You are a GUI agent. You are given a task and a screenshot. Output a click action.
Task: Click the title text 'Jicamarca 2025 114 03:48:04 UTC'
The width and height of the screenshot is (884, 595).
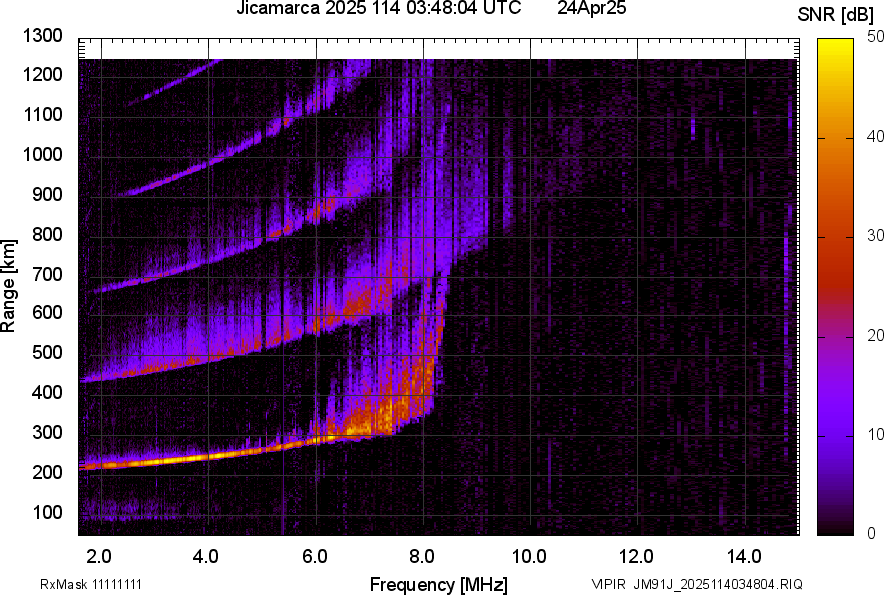[378, 8]
